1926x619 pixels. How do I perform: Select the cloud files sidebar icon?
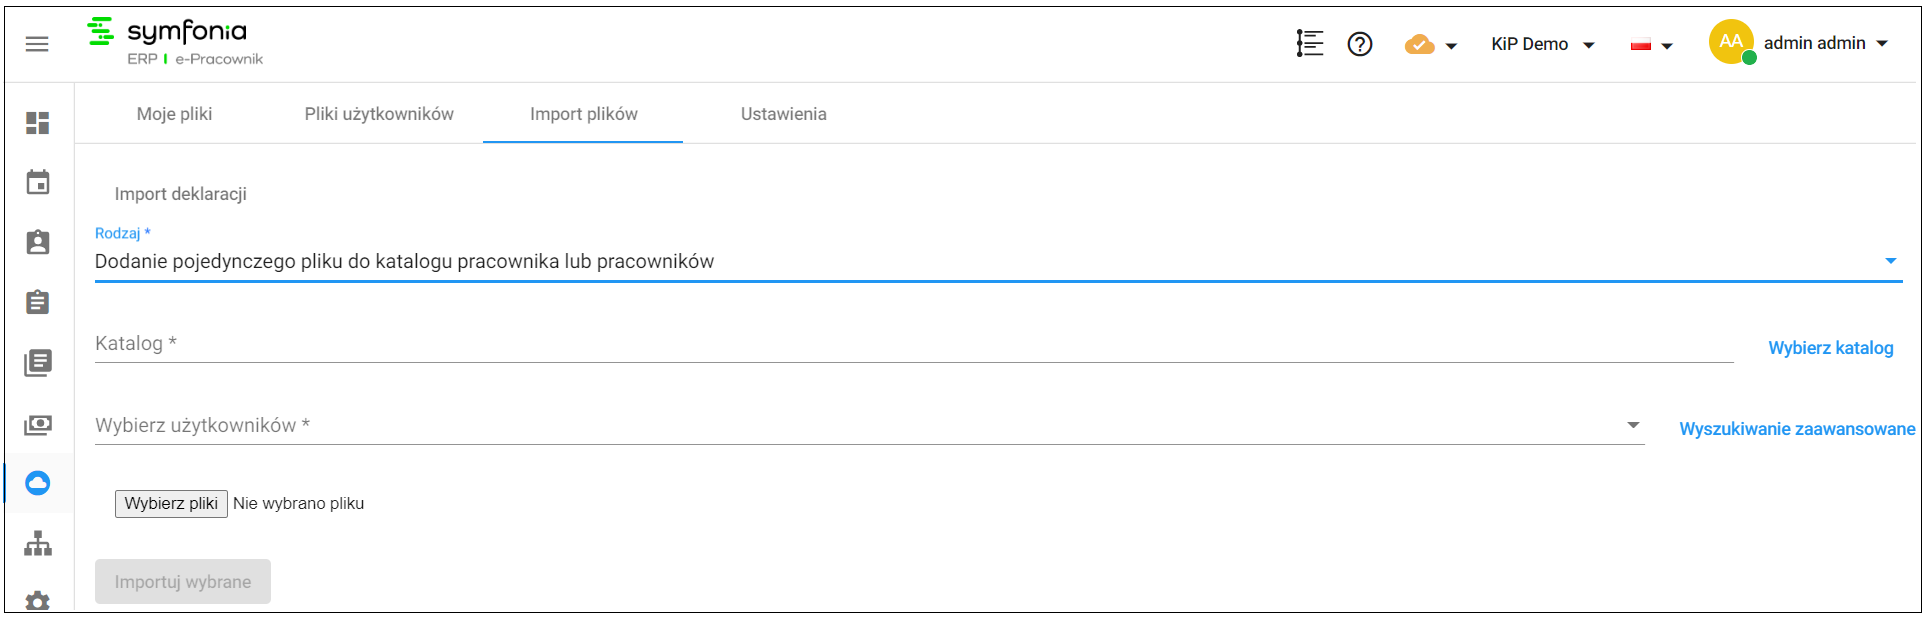click(x=38, y=483)
